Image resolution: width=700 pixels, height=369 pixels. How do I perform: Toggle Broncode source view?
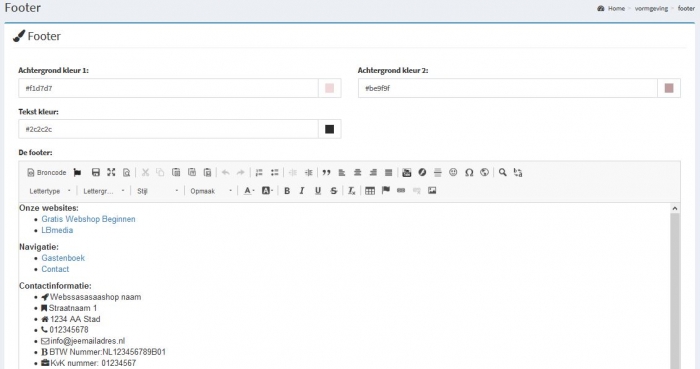click(46, 172)
